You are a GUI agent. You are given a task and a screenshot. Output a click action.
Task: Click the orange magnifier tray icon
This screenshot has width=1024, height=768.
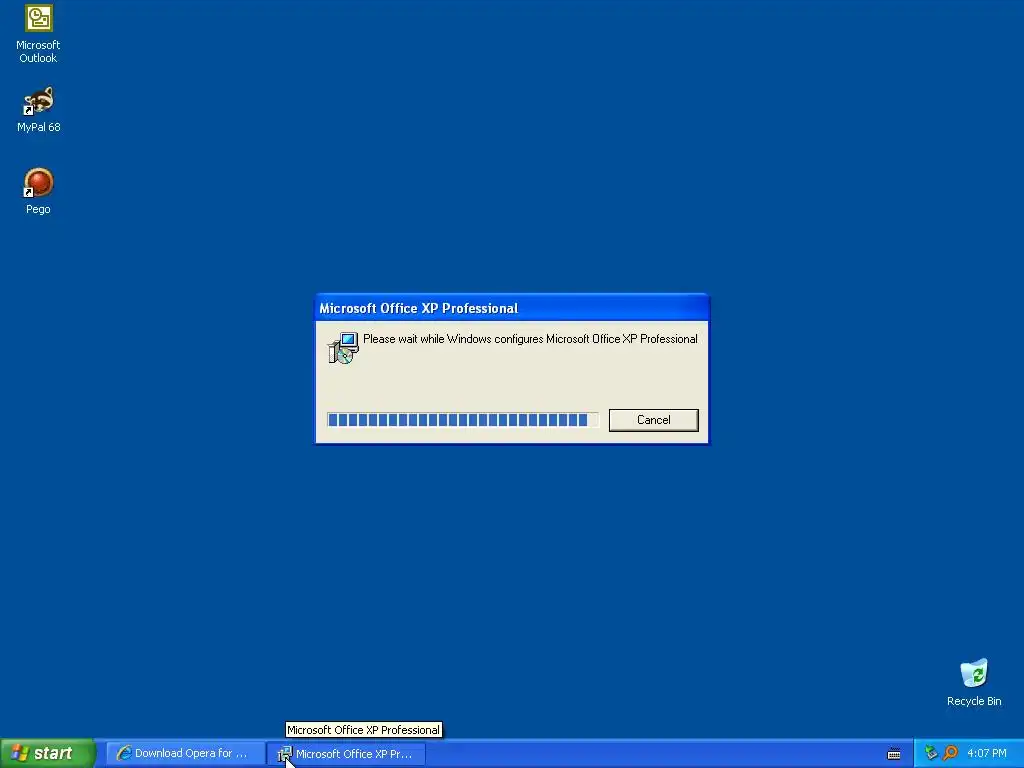[x=950, y=753]
